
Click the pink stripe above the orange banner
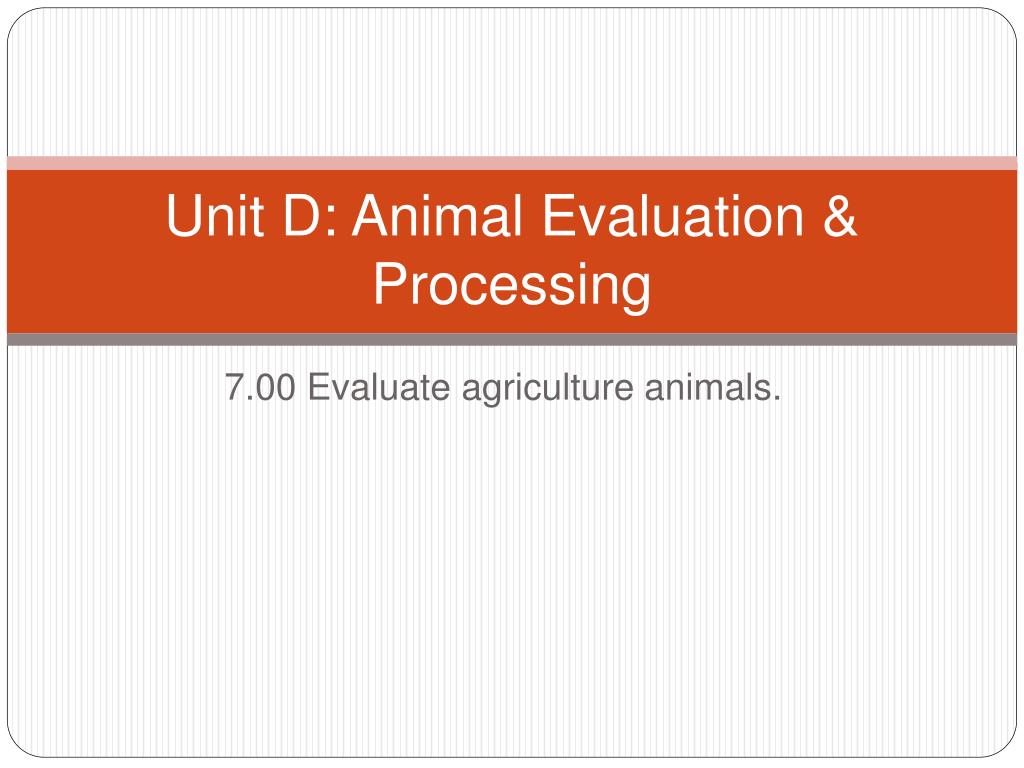coord(512,163)
